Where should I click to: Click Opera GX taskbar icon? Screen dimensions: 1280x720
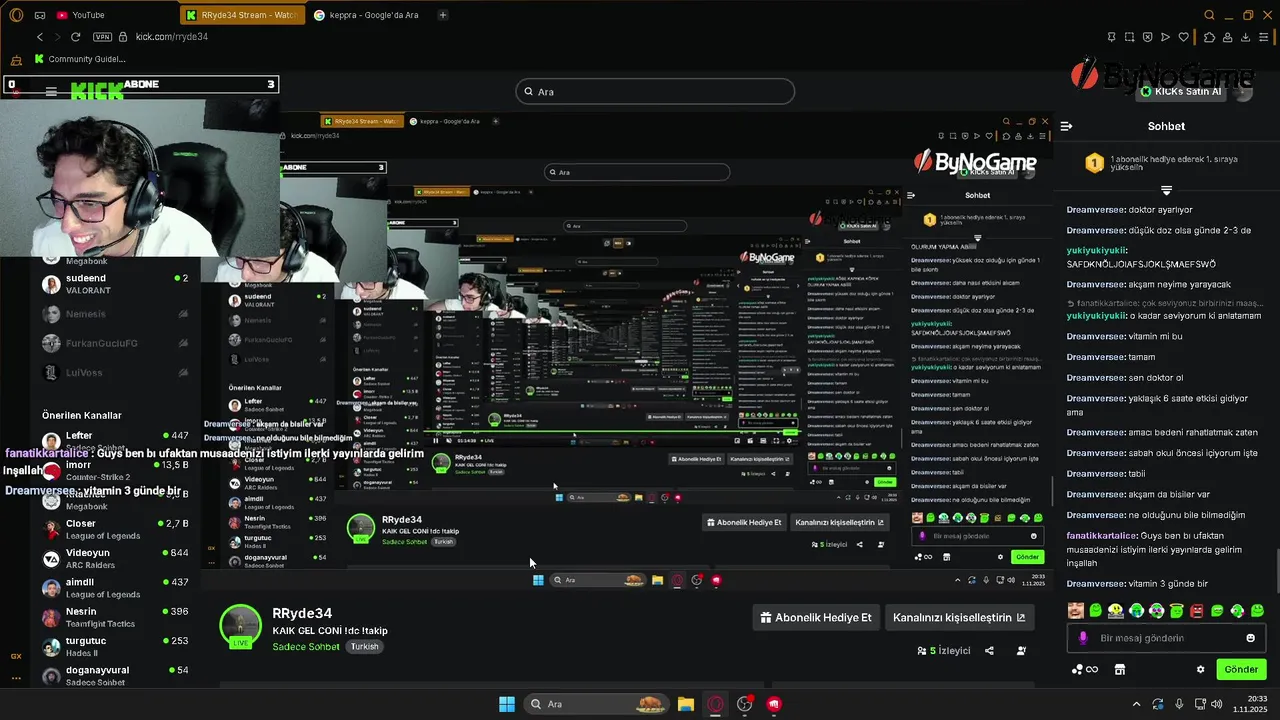(715, 704)
